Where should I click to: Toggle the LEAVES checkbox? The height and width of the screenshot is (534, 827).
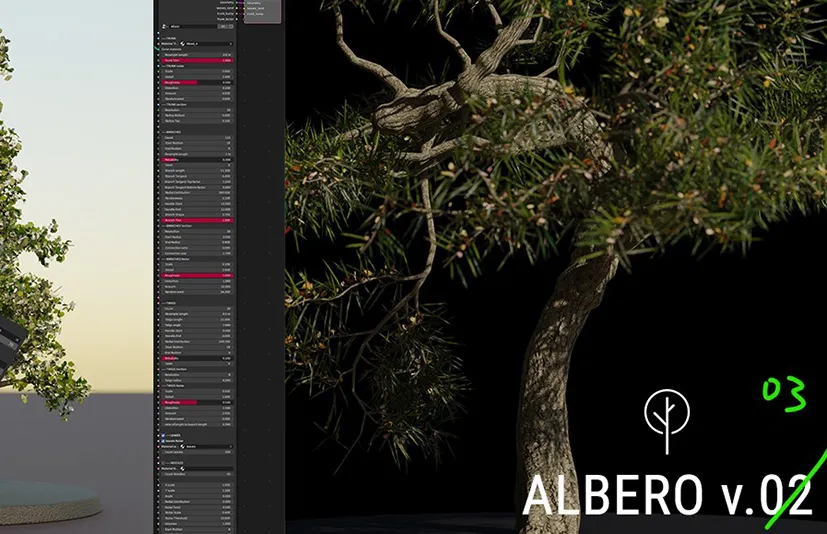(163, 434)
